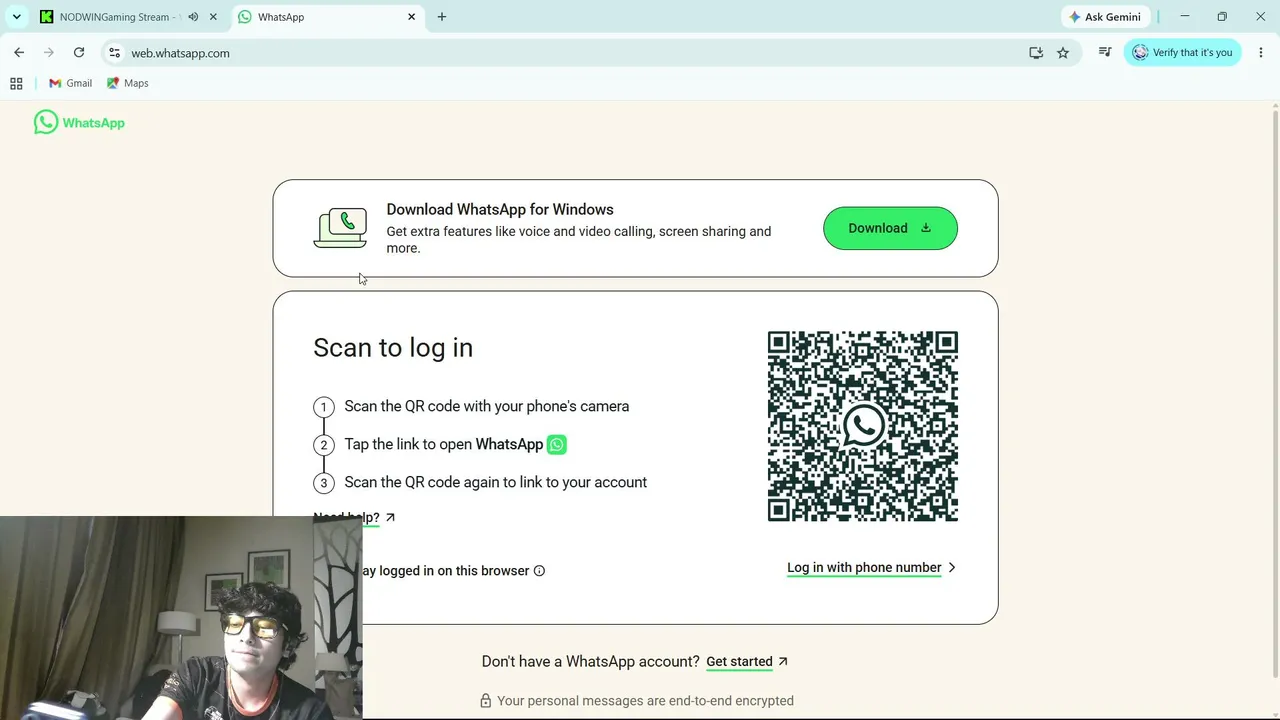Viewport: 1280px width, 720px height.
Task: Open the media controls icon
Action: [x=1105, y=52]
